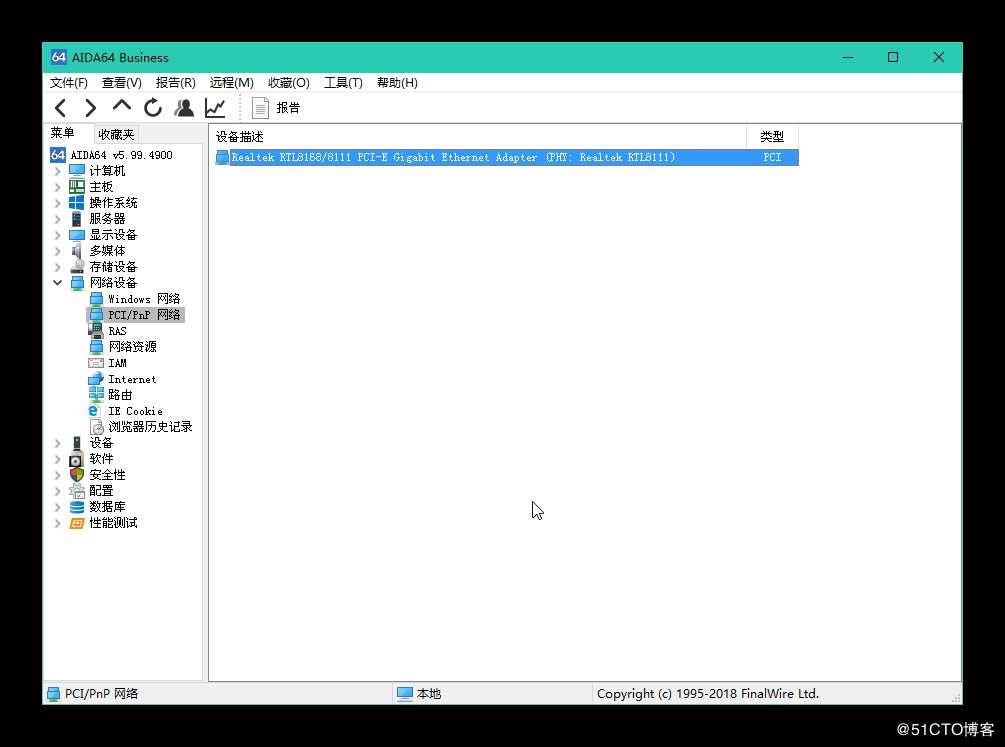Image resolution: width=1005 pixels, height=747 pixels.
Task: Refresh using the circular arrow icon
Action: click(153, 108)
